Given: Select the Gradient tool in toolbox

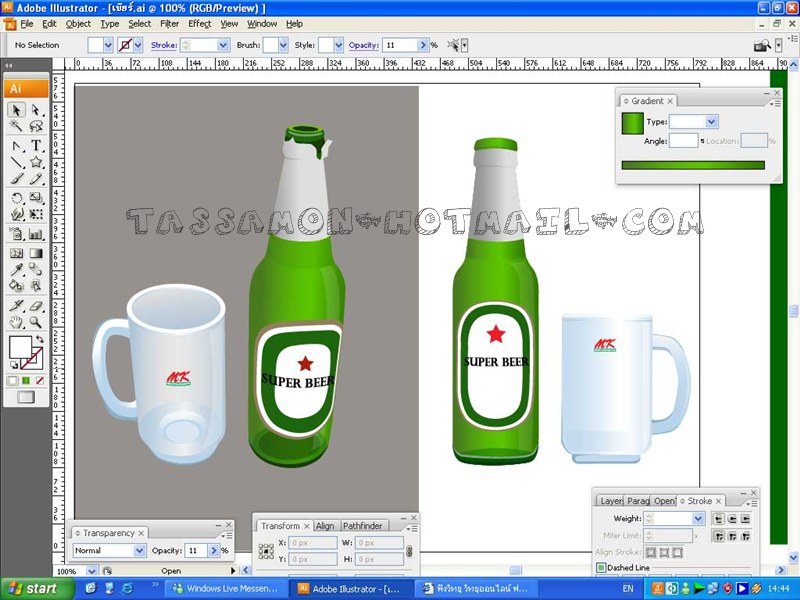Looking at the screenshot, I should click(36, 253).
